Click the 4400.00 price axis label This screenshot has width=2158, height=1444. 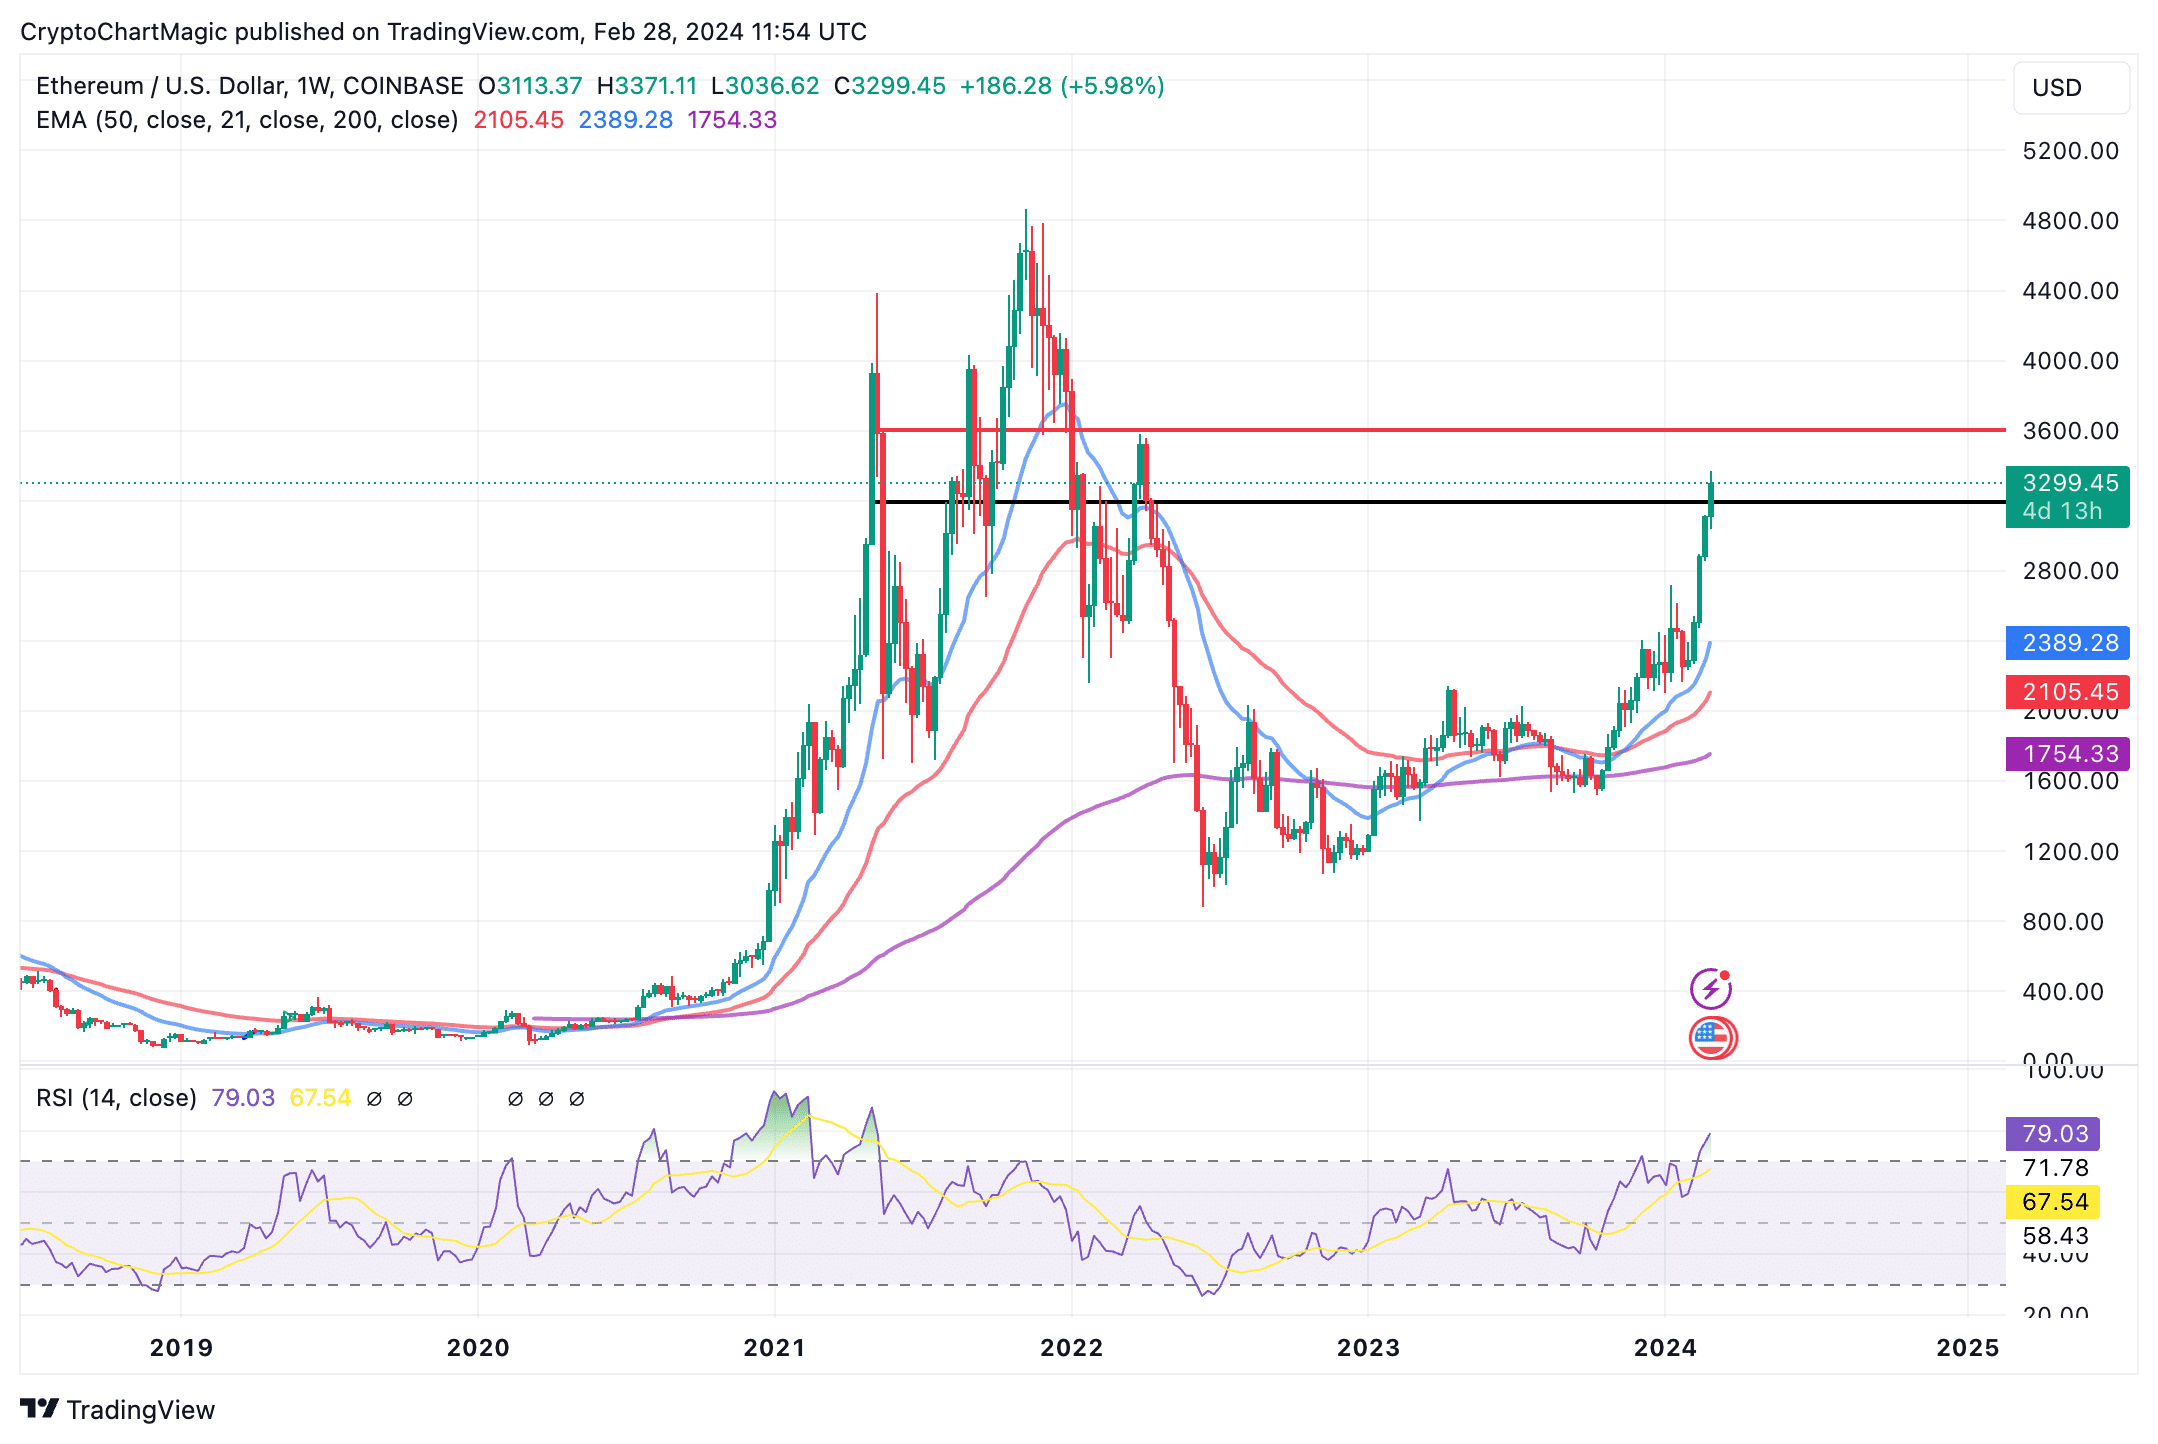[x=2070, y=291]
